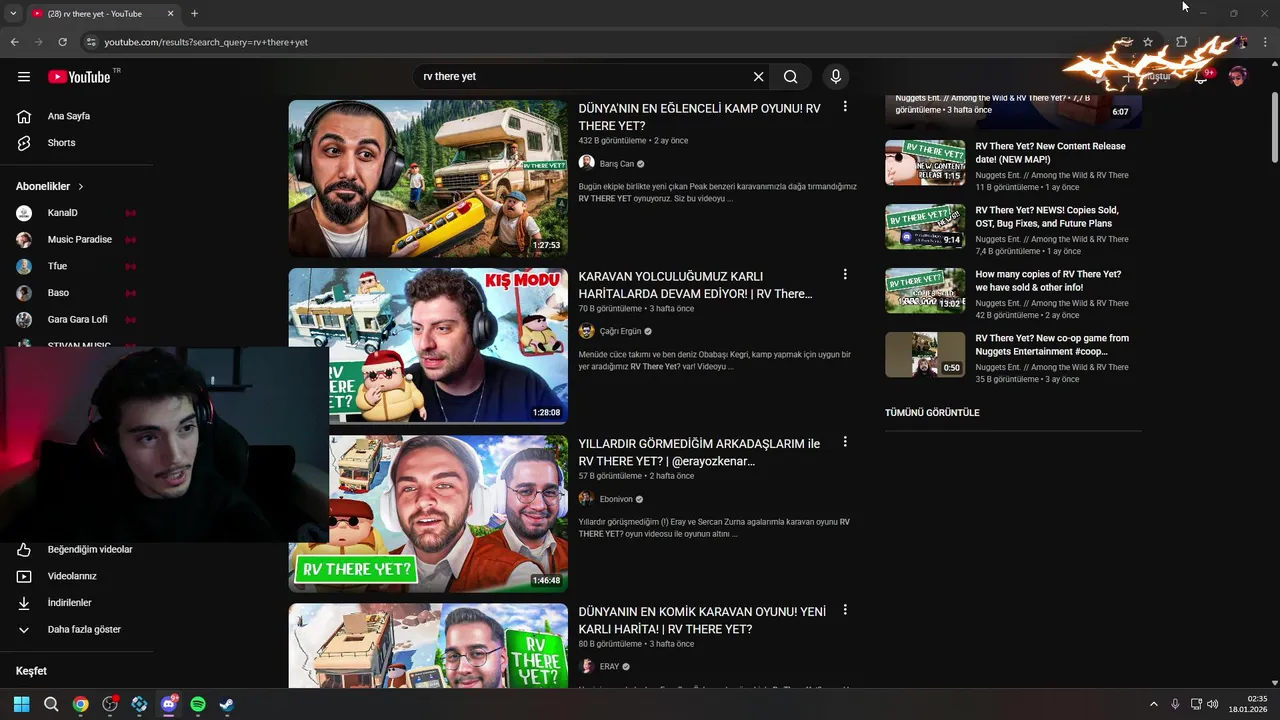Open OBS Studio from taskbar
Viewport: 1280px width, 720px height.
[x=110, y=704]
